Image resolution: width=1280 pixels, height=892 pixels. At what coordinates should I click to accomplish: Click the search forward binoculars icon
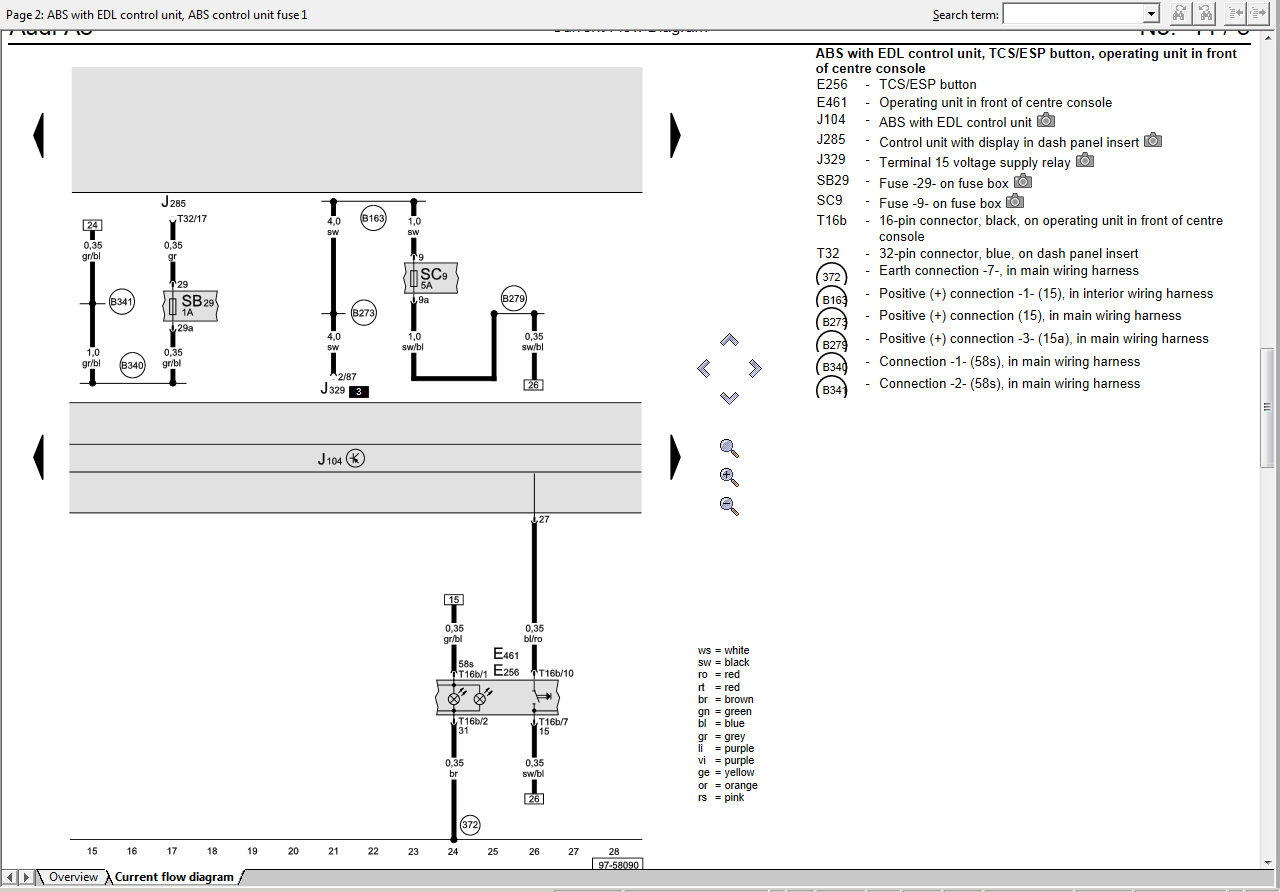pyautogui.click(x=1180, y=13)
